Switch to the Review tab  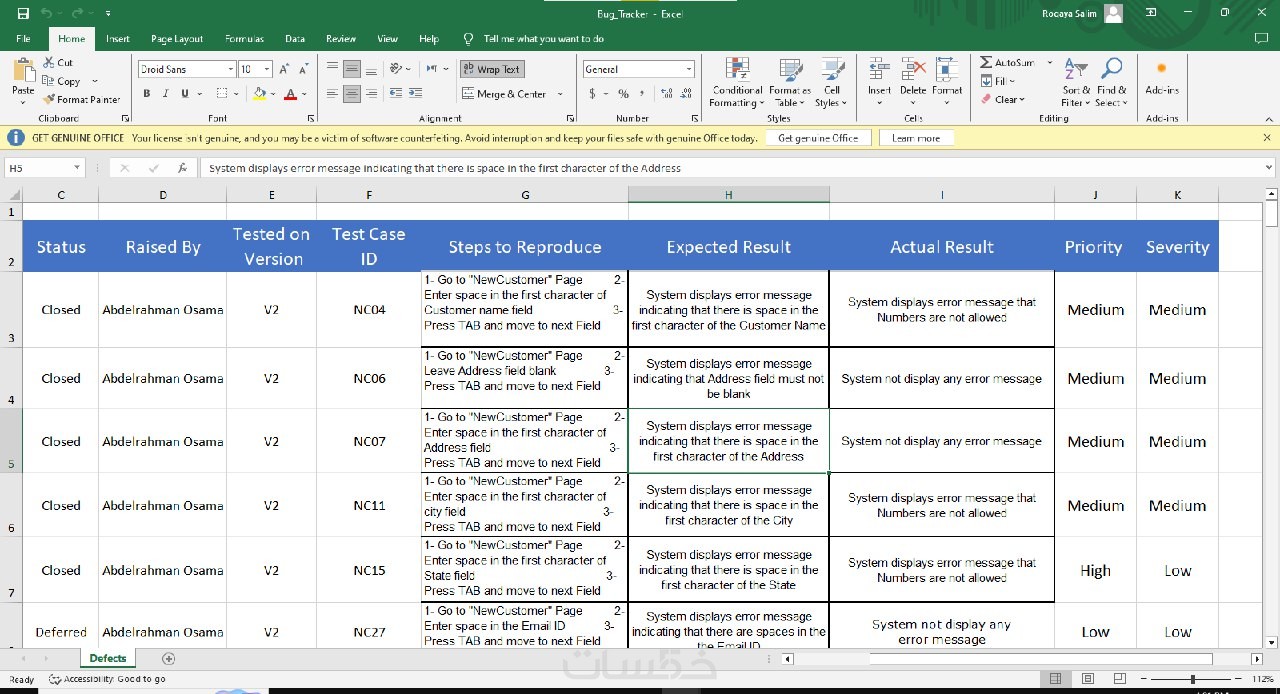click(341, 39)
